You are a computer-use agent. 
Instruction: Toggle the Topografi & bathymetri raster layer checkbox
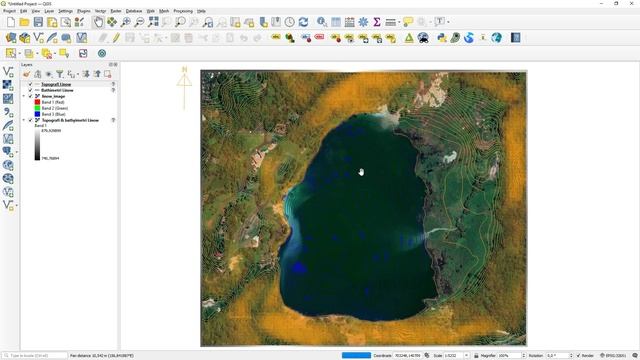(x=30, y=120)
